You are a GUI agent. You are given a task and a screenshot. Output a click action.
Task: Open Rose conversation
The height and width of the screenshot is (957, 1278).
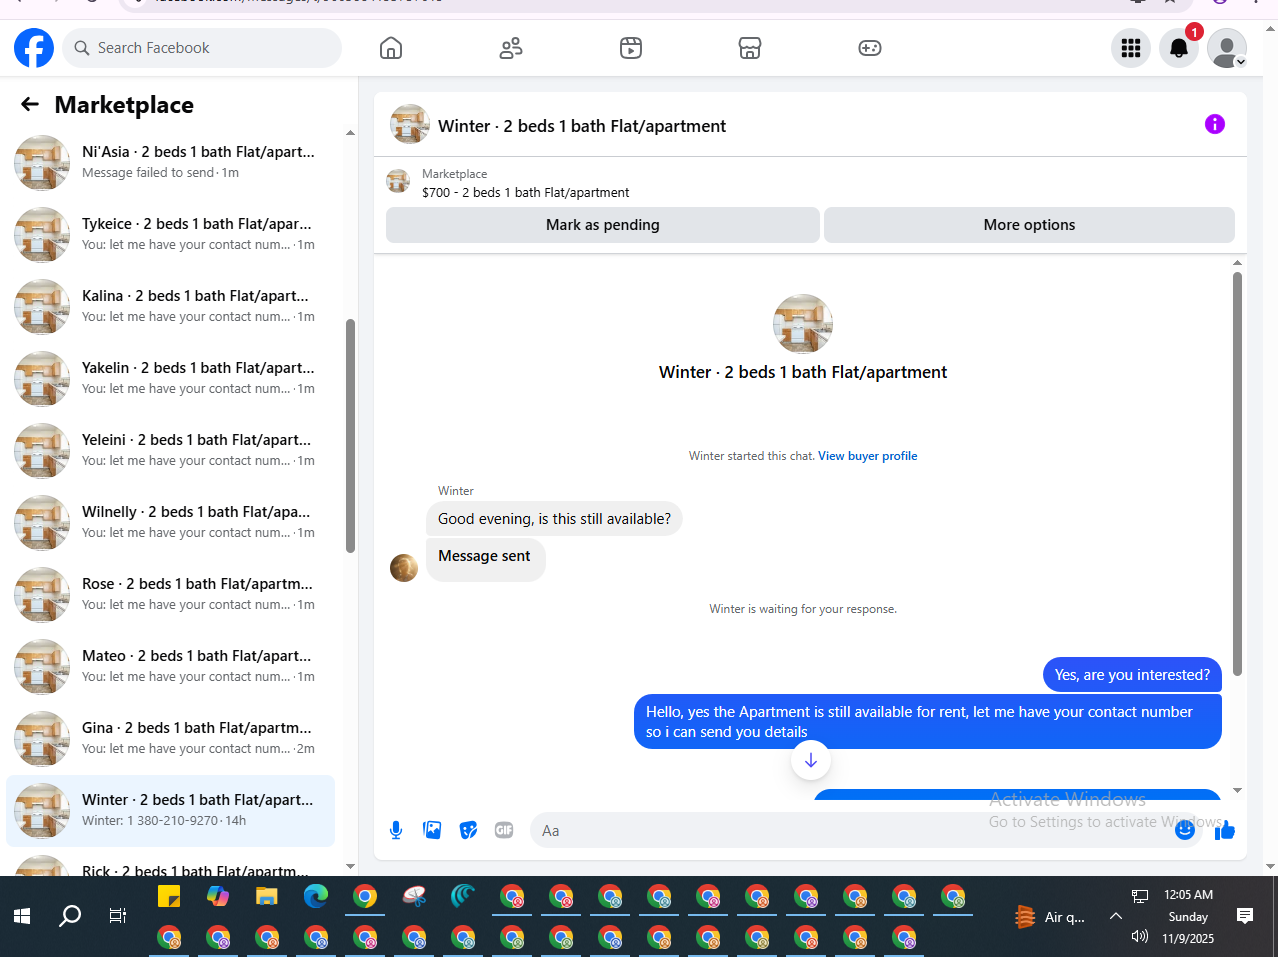point(170,594)
